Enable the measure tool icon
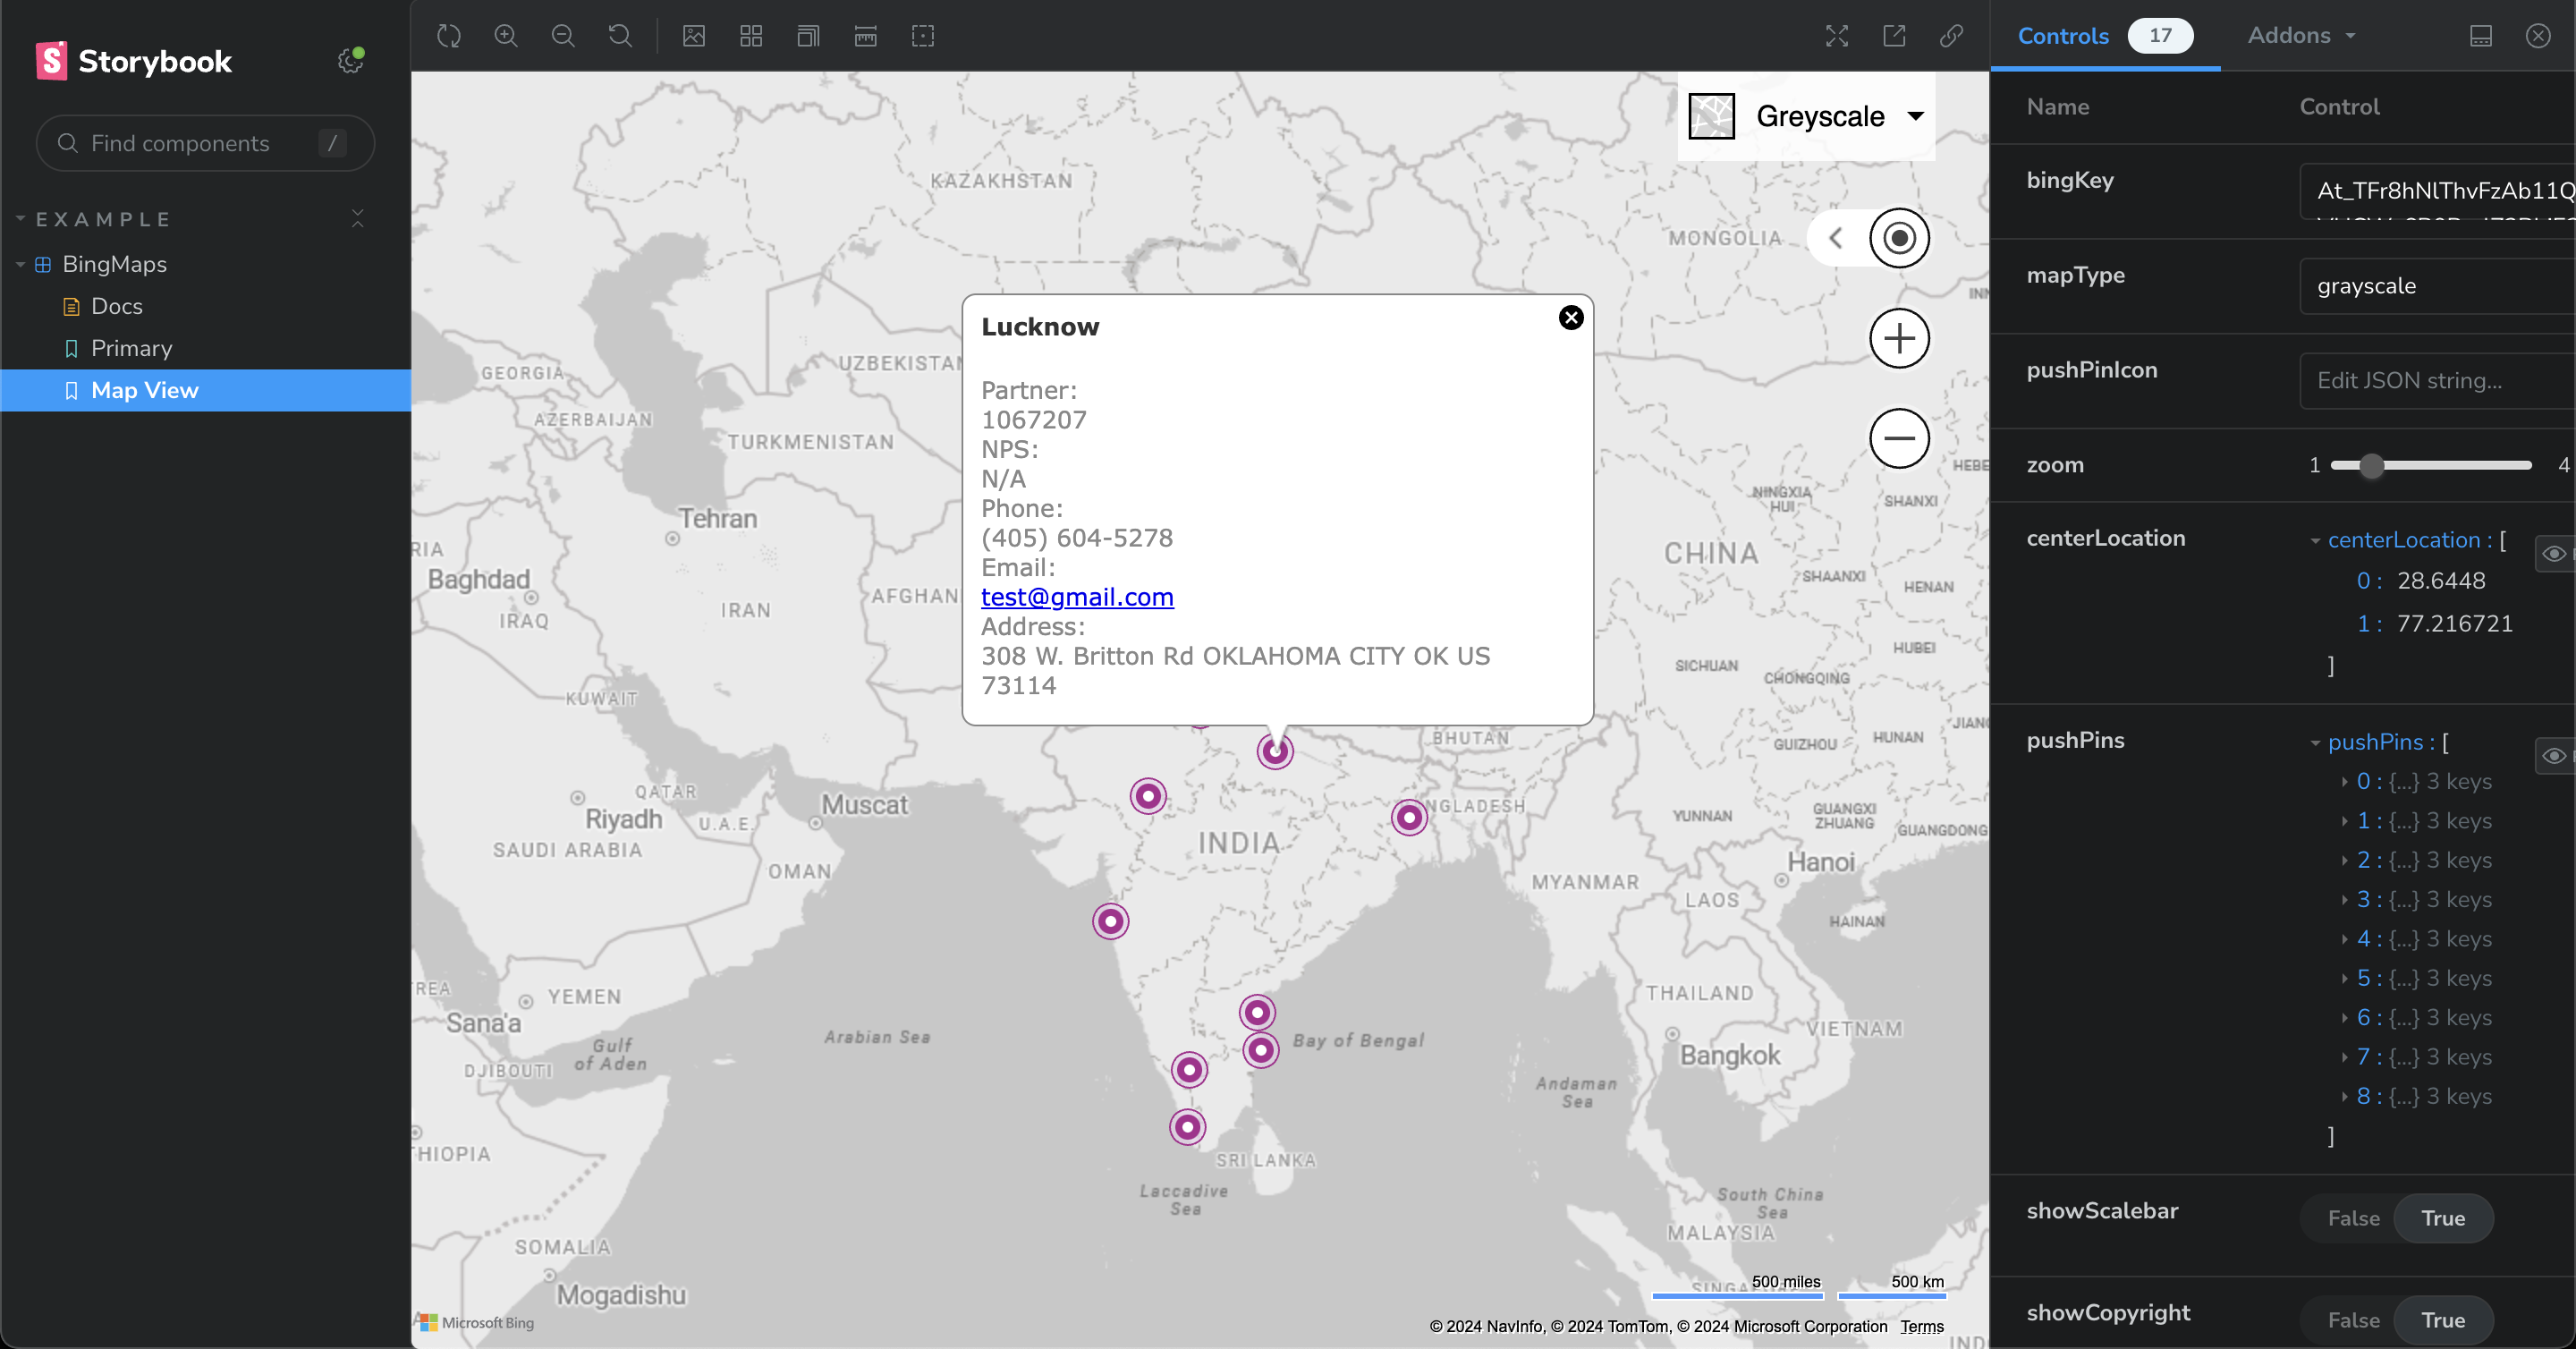This screenshot has width=2576, height=1349. click(x=866, y=36)
